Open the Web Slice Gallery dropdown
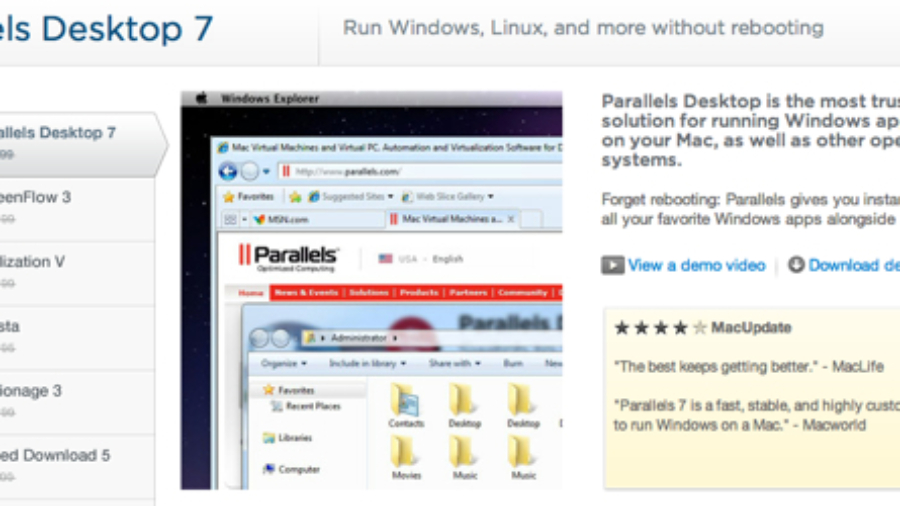This screenshot has width=900, height=506. point(448,197)
